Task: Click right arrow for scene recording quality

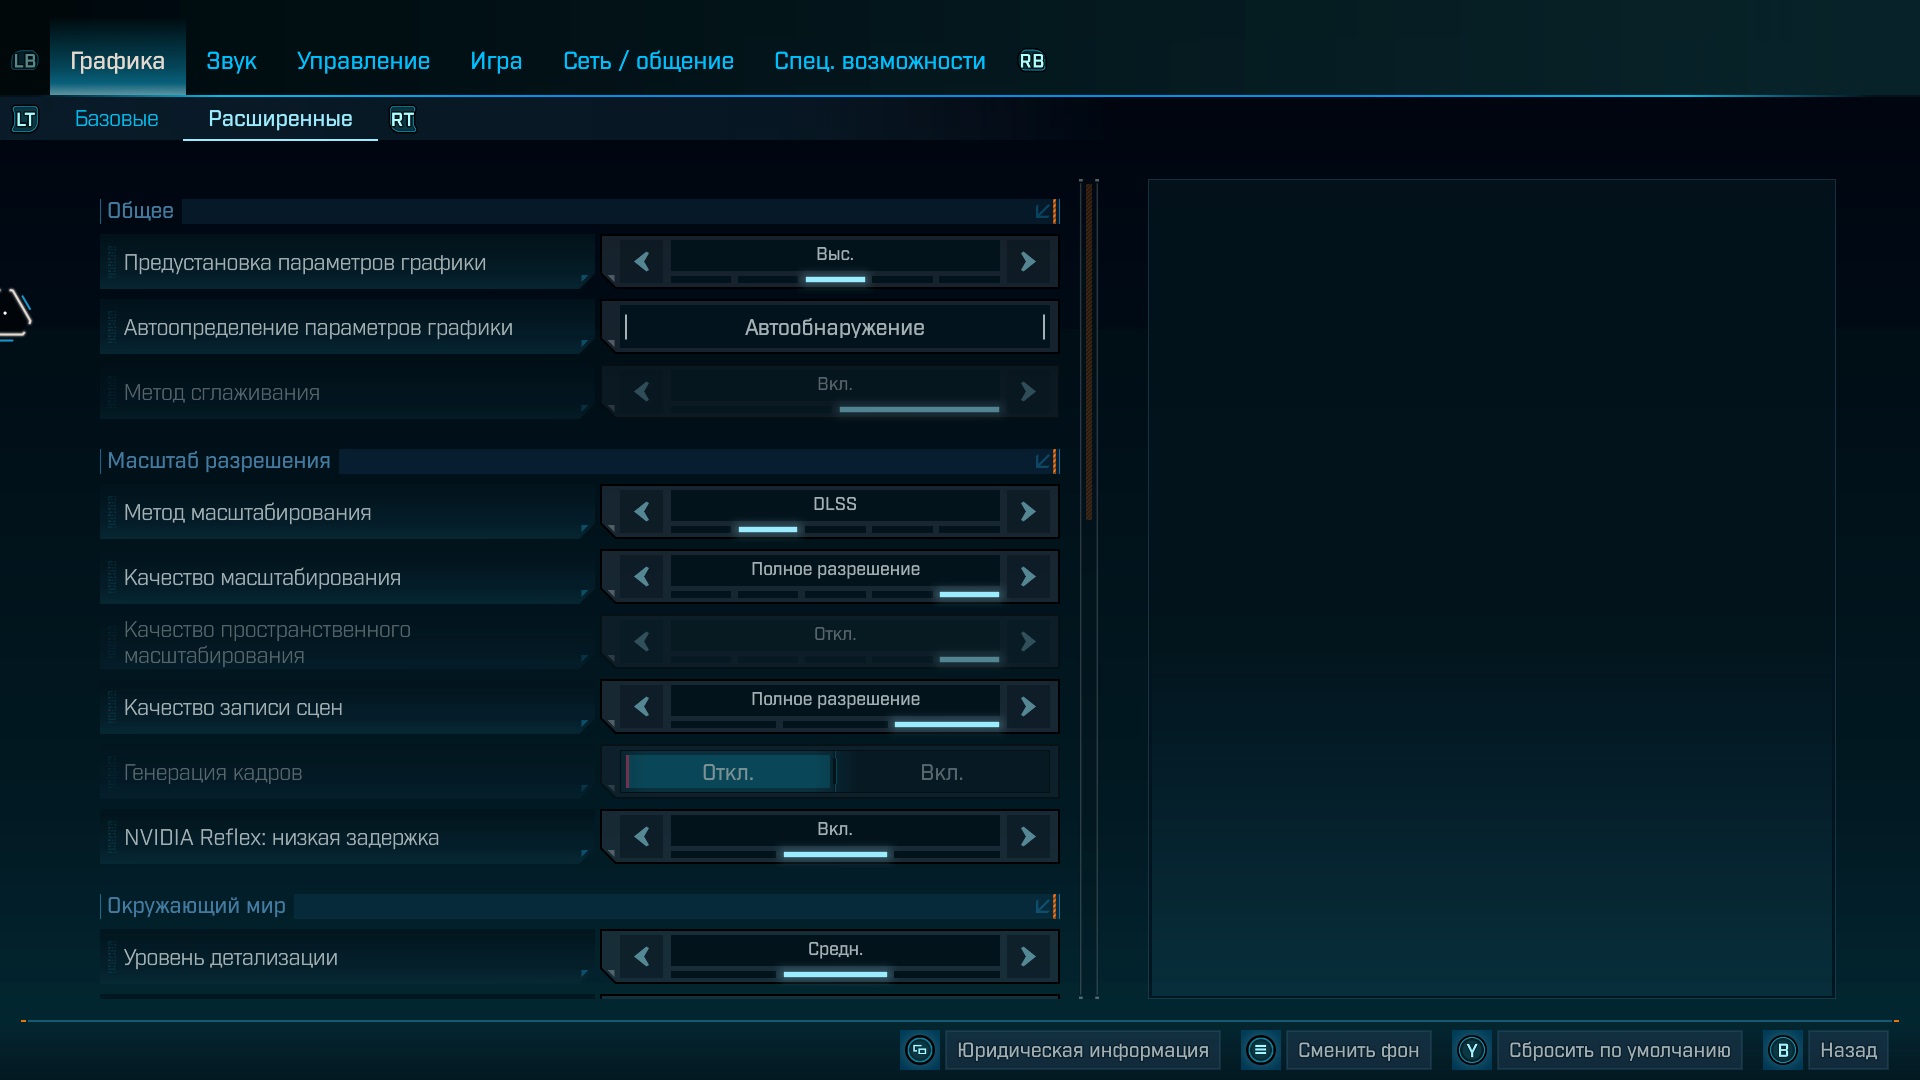Action: tap(1028, 707)
